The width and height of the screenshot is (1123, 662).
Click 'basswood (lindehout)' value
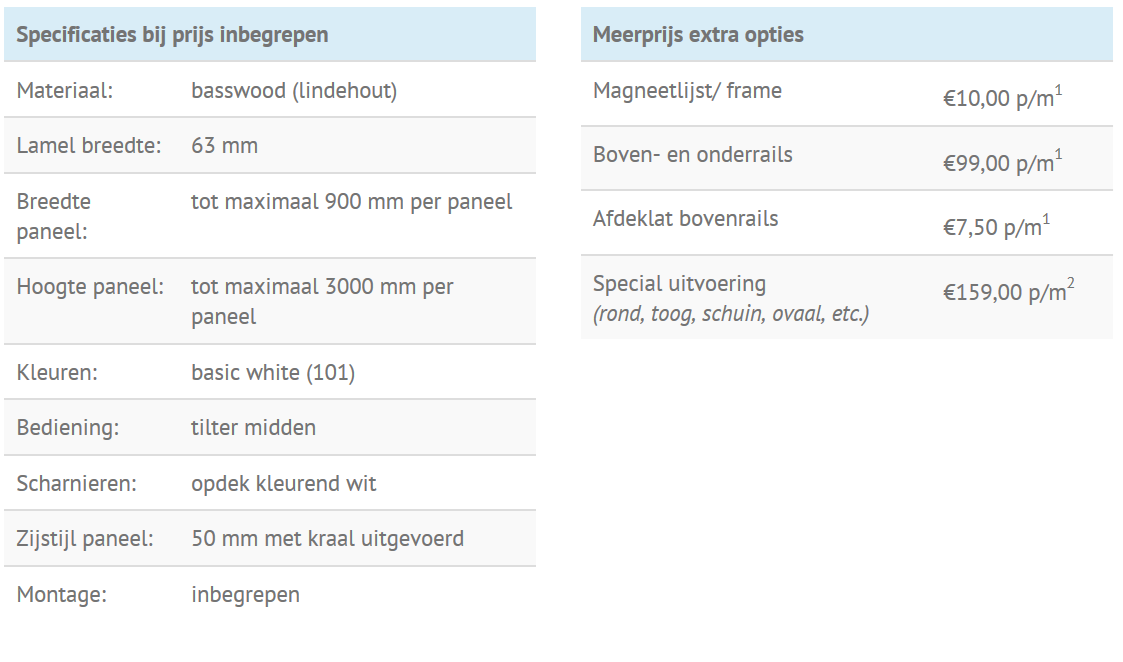[294, 90]
